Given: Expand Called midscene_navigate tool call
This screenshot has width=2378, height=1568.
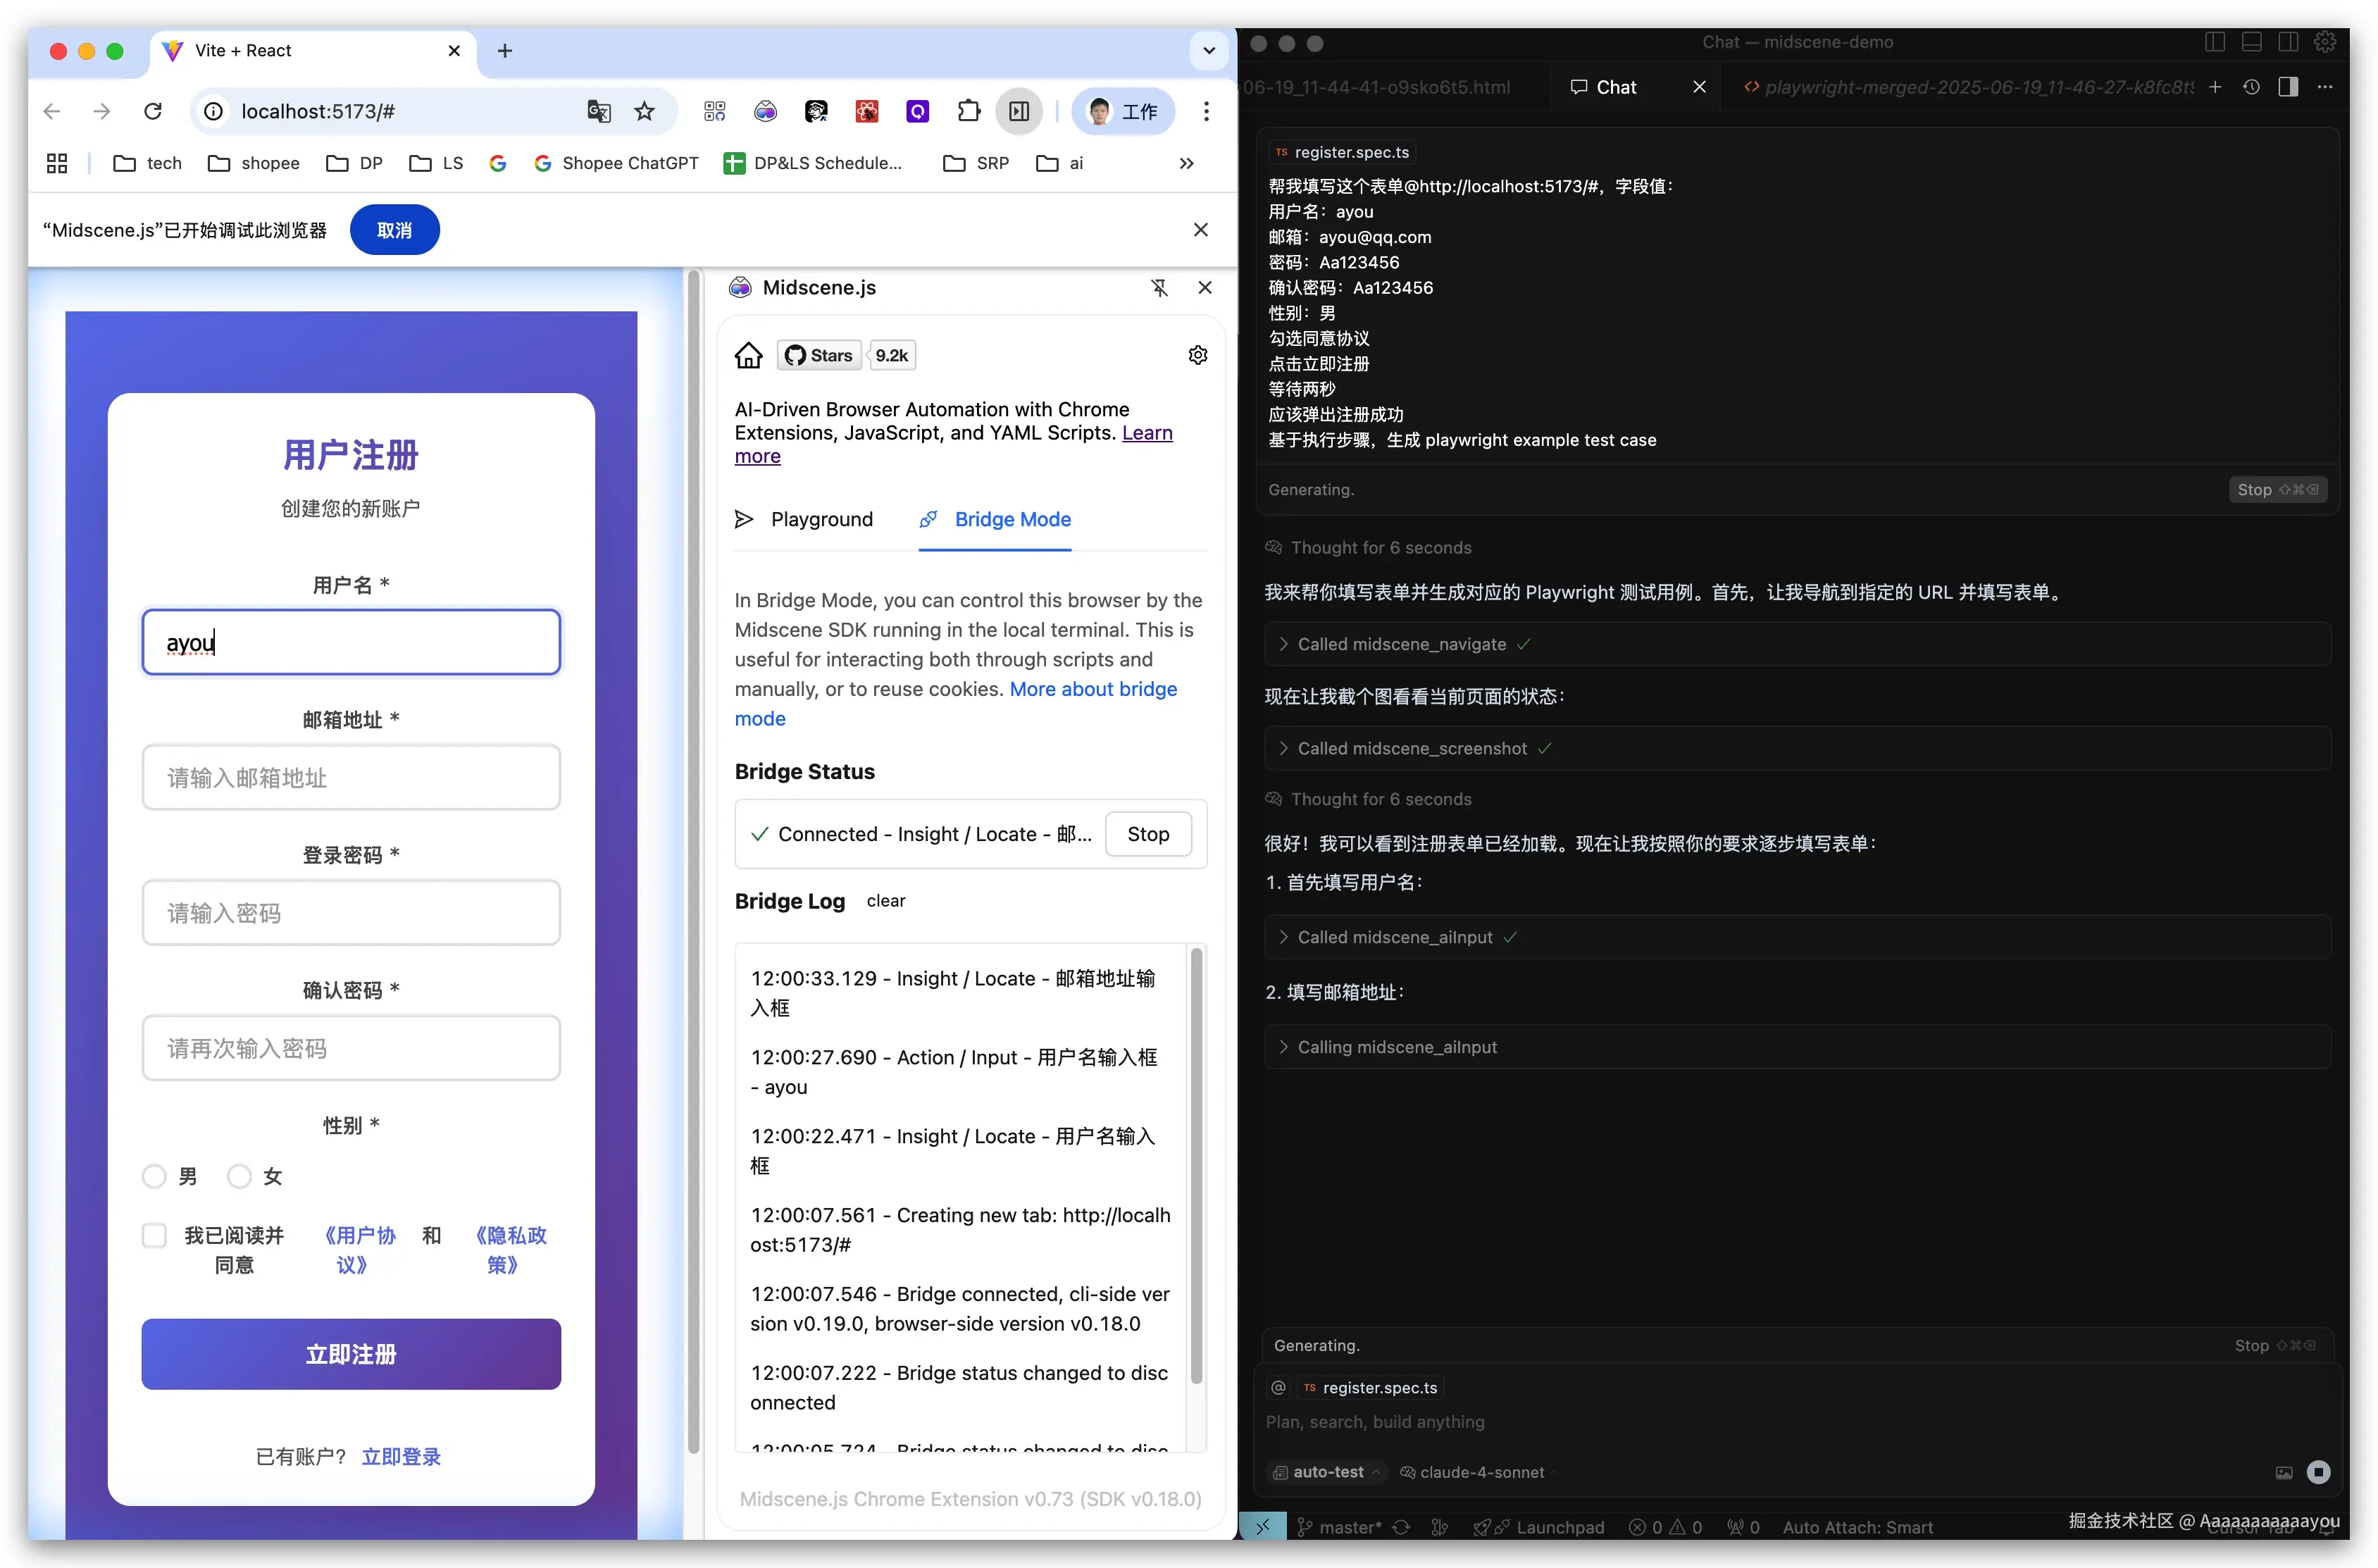Looking at the screenshot, I should pyautogui.click(x=1400, y=644).
